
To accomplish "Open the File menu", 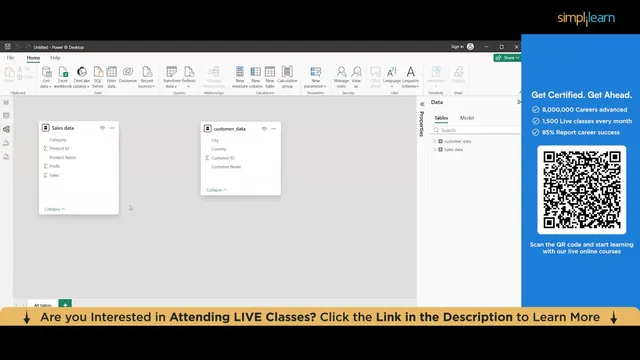I will (10, 58).
